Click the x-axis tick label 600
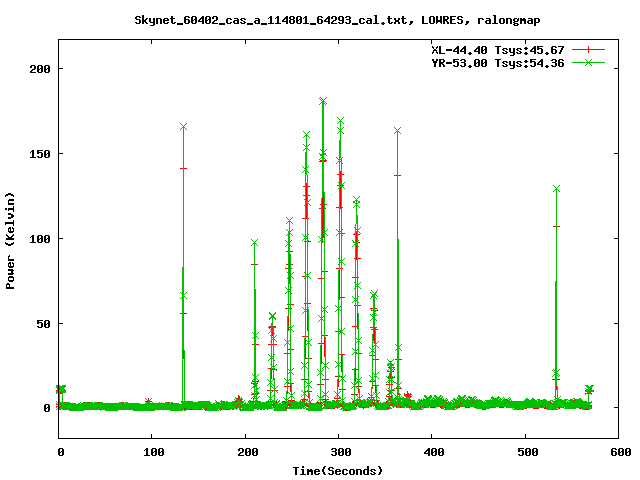 621,452
